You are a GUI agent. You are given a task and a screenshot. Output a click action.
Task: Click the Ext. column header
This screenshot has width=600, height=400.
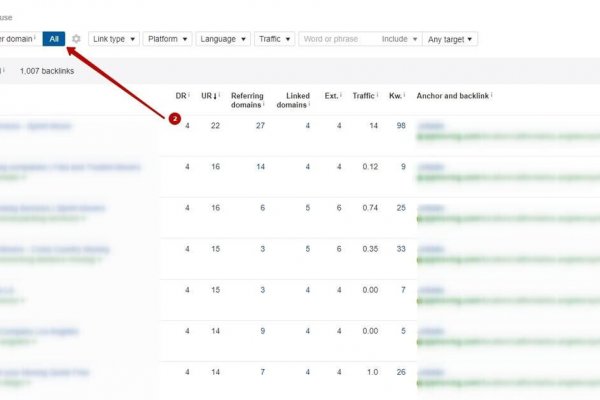[332, 95]
